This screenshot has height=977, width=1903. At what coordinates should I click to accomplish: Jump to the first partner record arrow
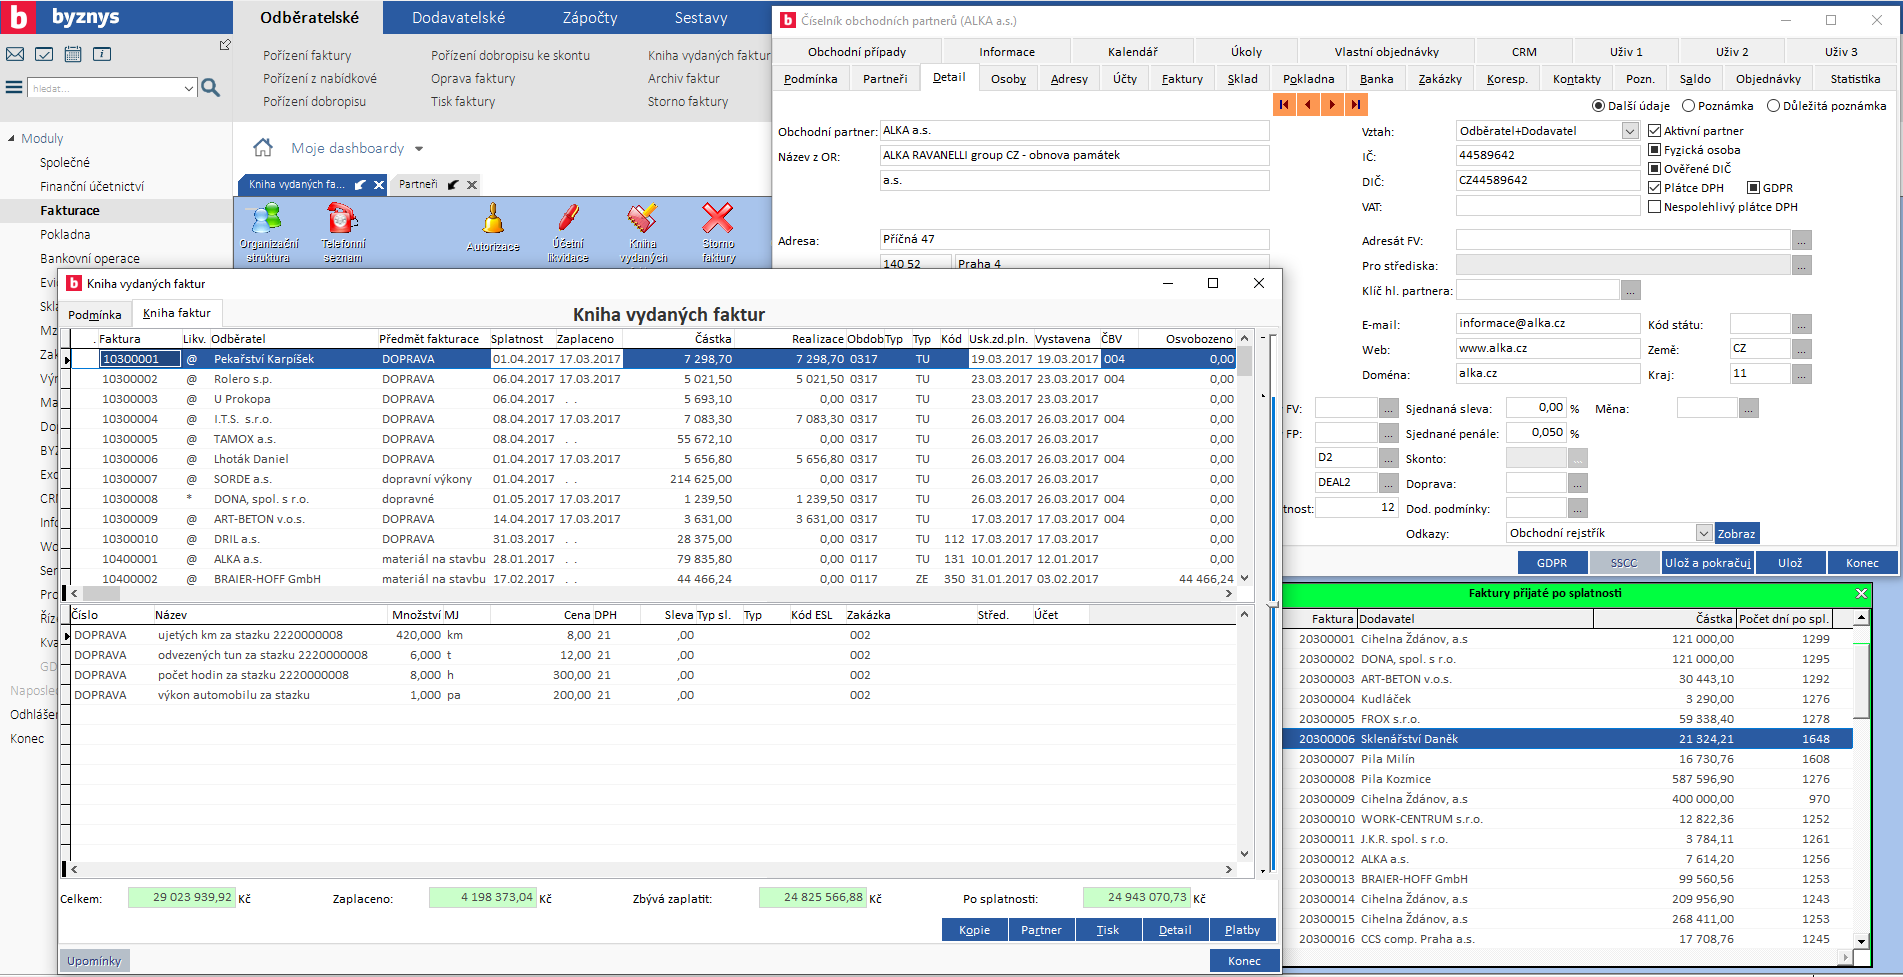click(1284, 104)
